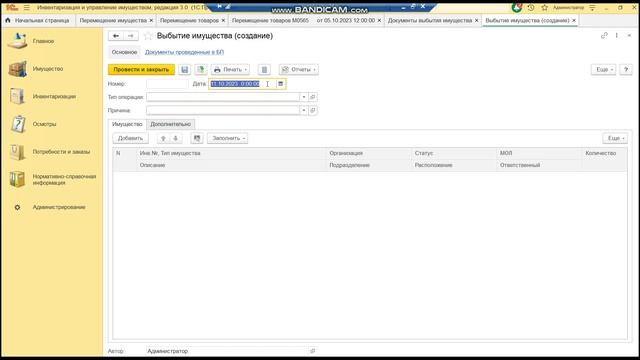The image size is (640, 360).
Task: Click the trash/delete toolbar icon
Action: 264,70
